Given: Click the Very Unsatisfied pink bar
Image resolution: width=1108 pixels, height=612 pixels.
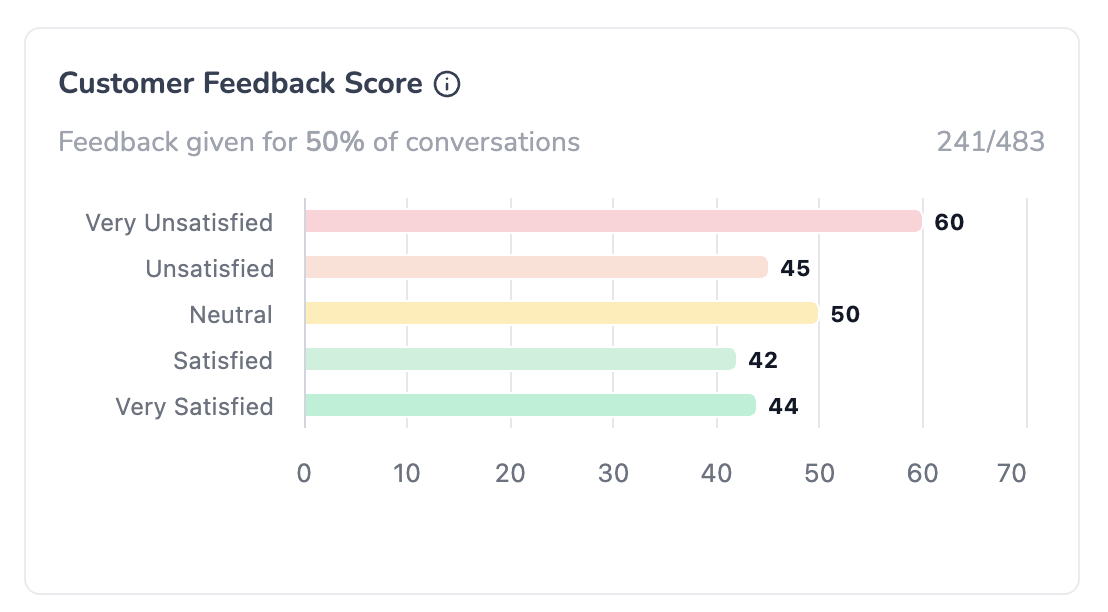Looking at the screenshot, I should point(612,221).
